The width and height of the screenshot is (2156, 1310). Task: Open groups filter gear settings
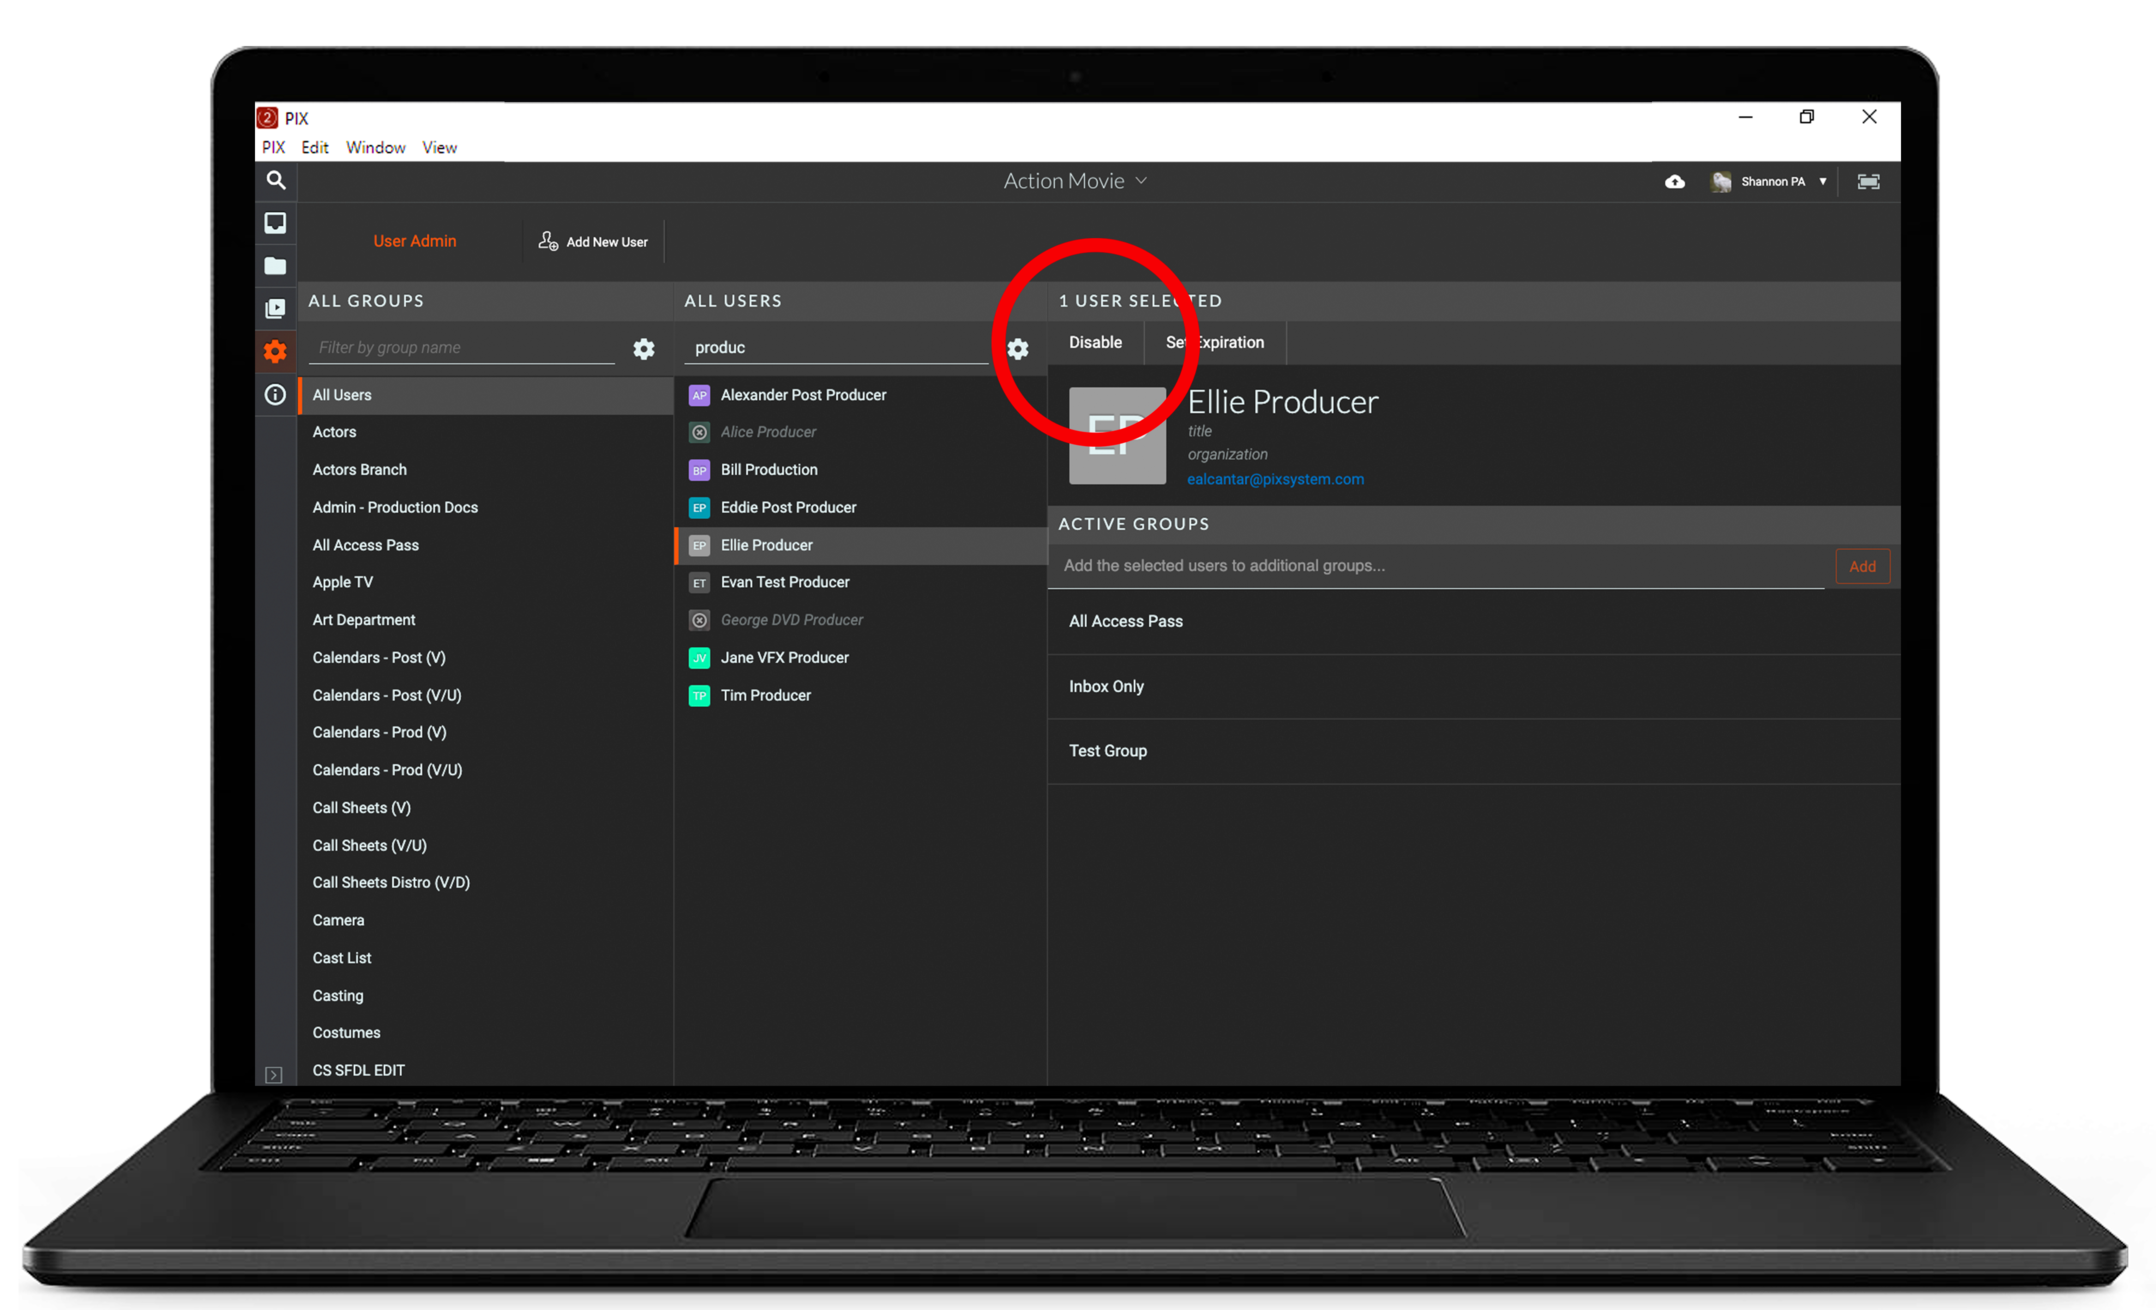click(x=644, y=348)
